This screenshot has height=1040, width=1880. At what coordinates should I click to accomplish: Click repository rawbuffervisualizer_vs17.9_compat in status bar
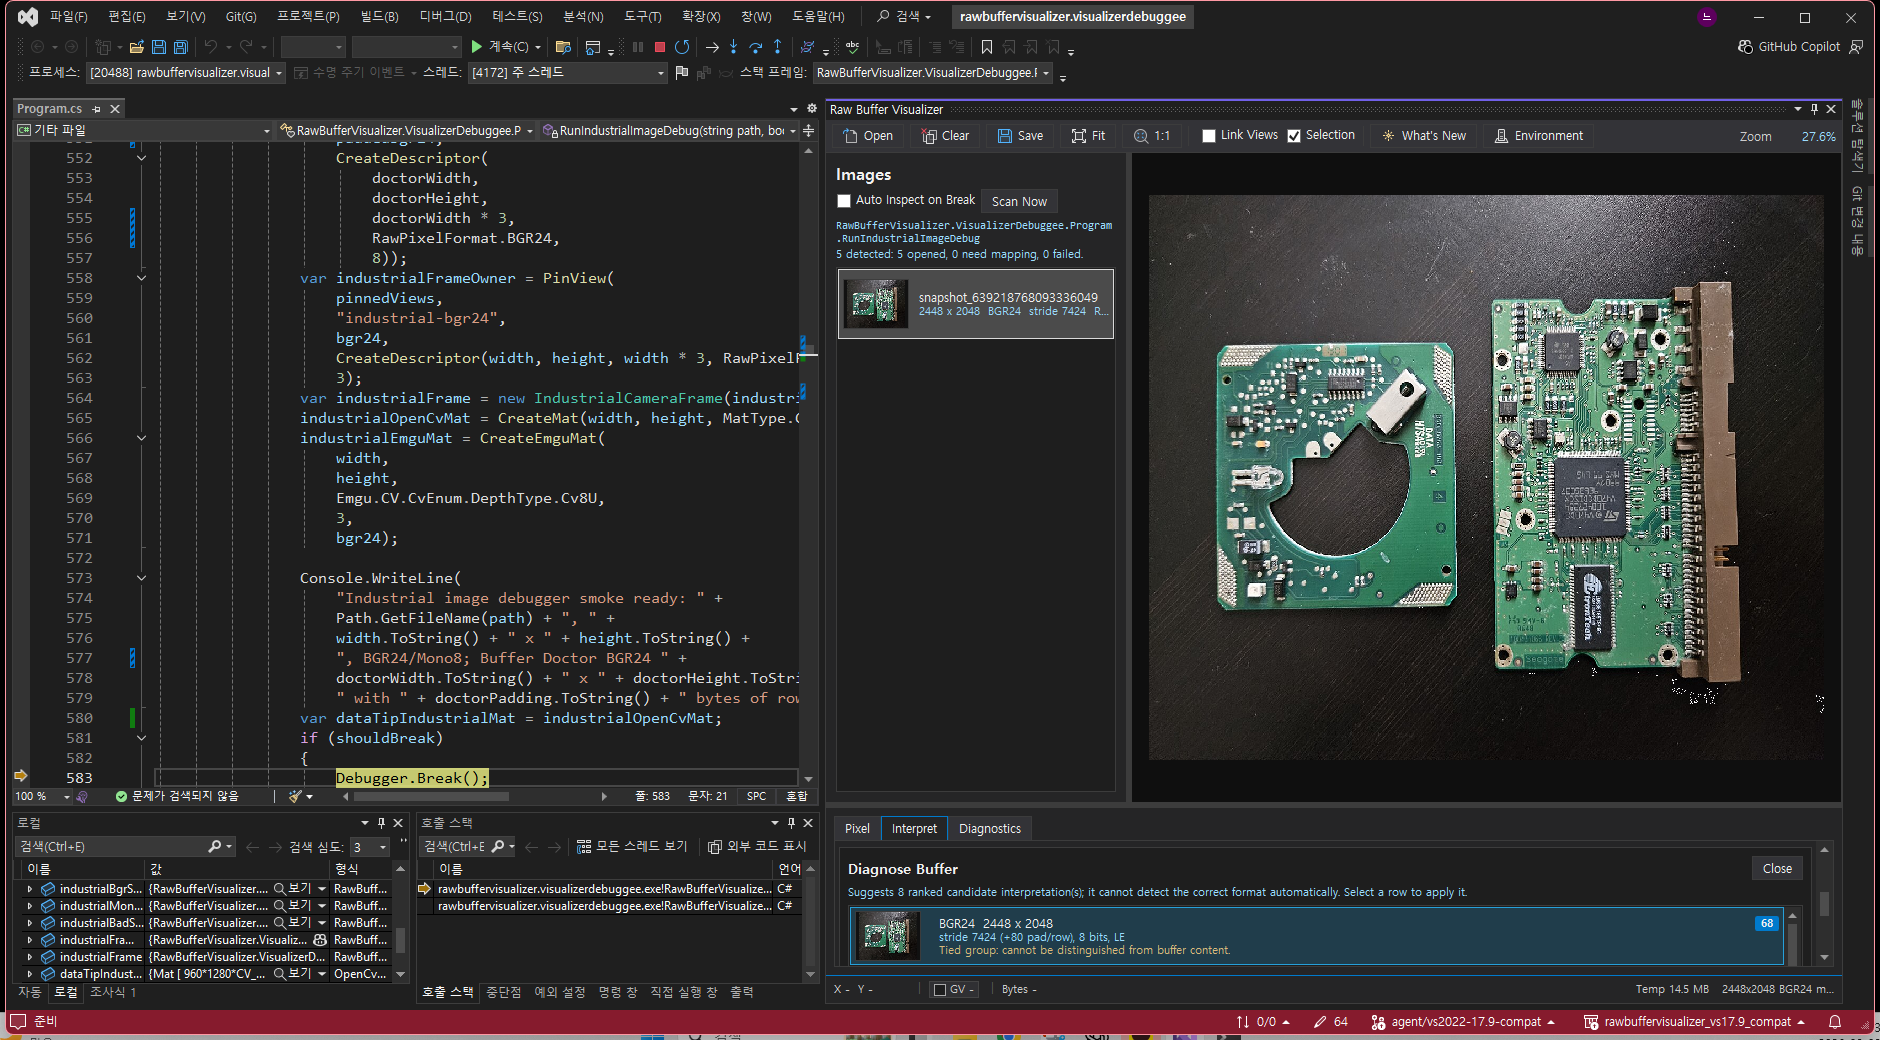[1696, 1022]
